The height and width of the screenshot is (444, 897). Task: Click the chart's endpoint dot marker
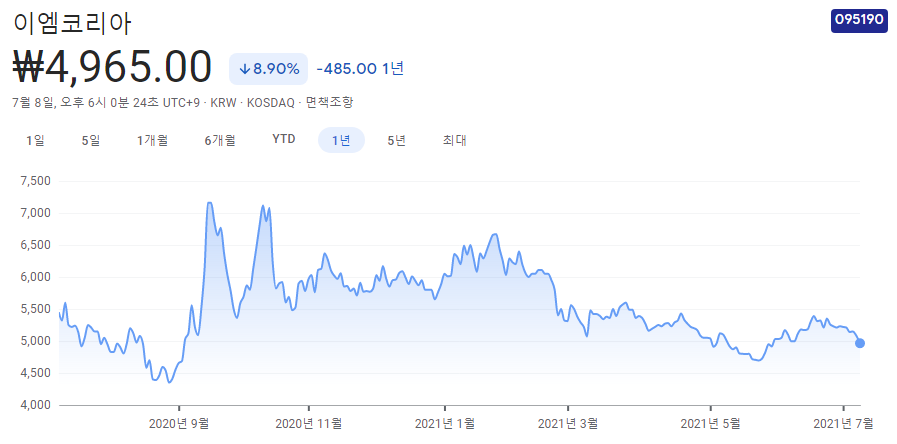859,343
